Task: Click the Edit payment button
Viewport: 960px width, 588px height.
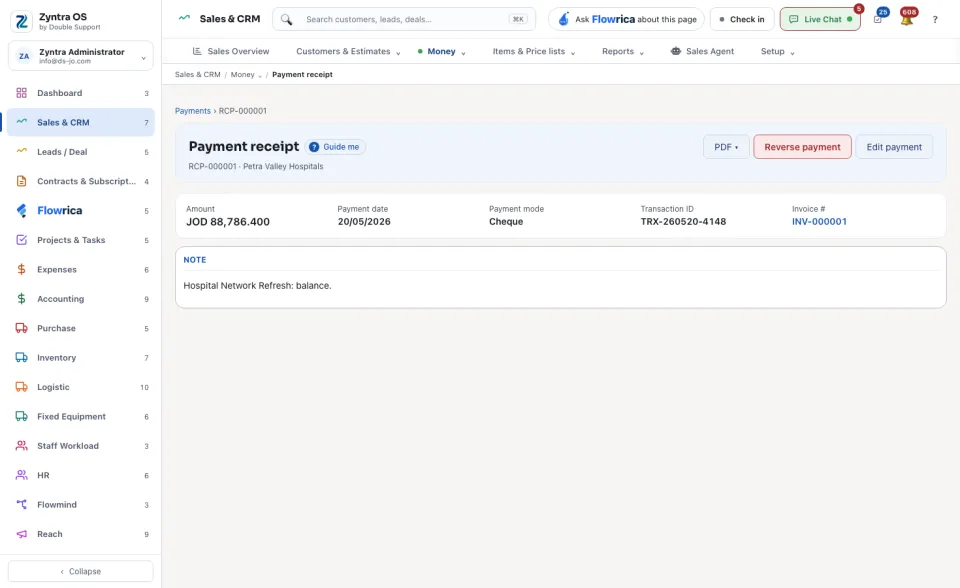Action: 894,147
